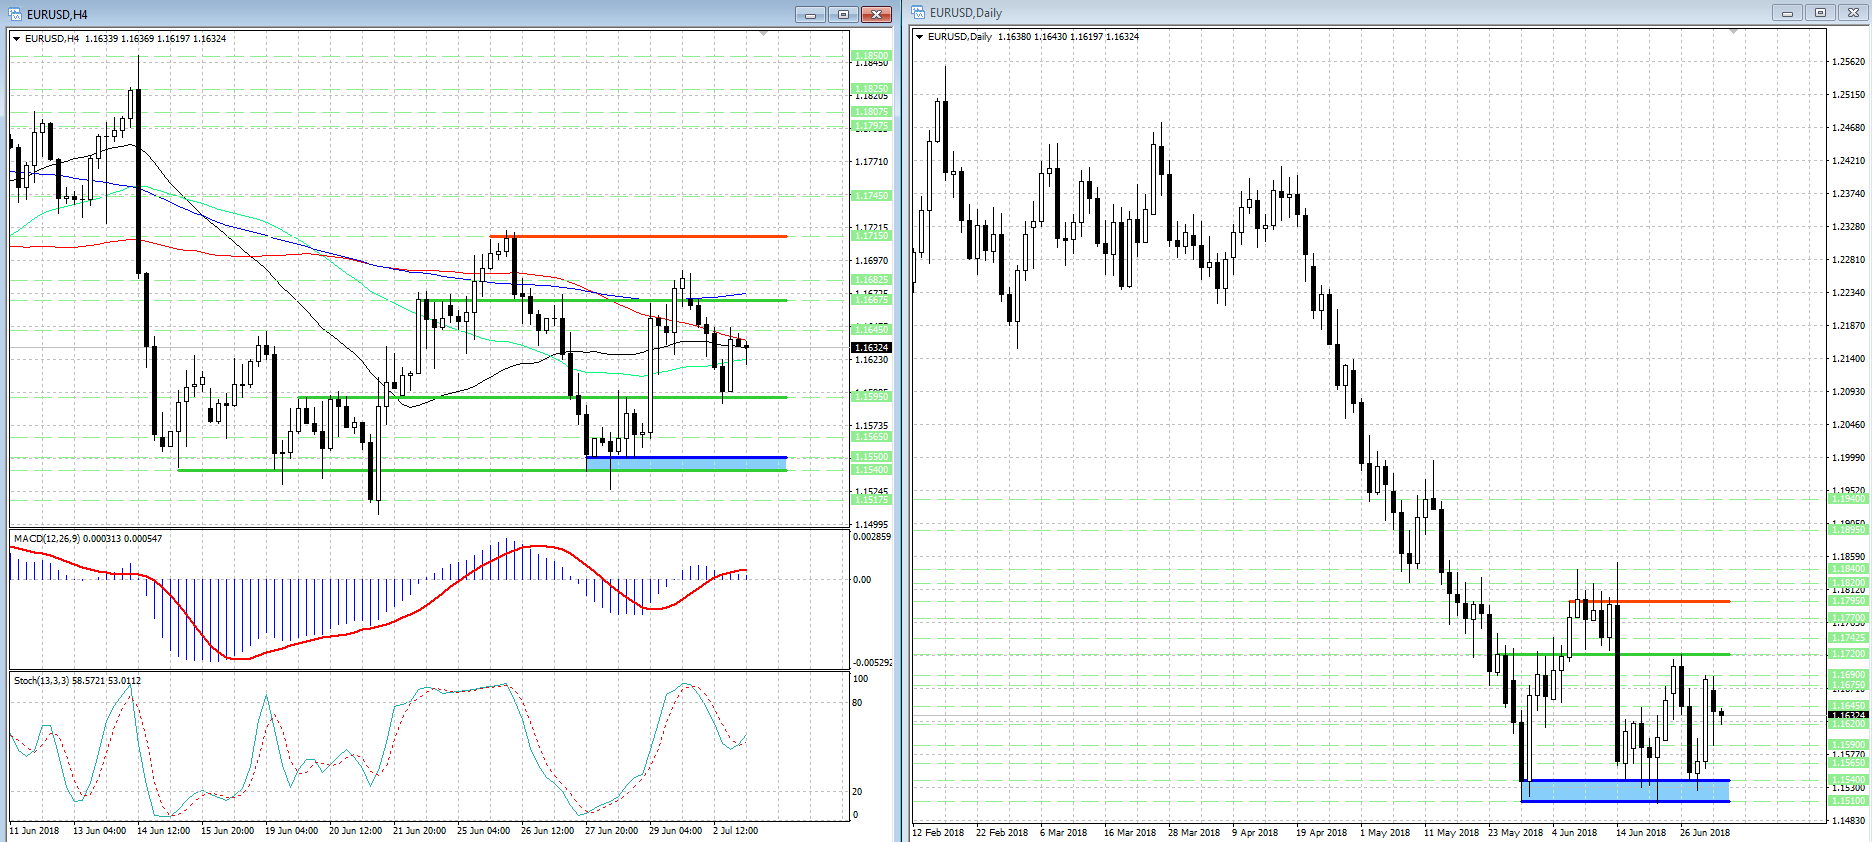Screen dimensions: 1872x842
Task: Click the chart shift marker on H4 chart
Action: (x=764, y=34)
